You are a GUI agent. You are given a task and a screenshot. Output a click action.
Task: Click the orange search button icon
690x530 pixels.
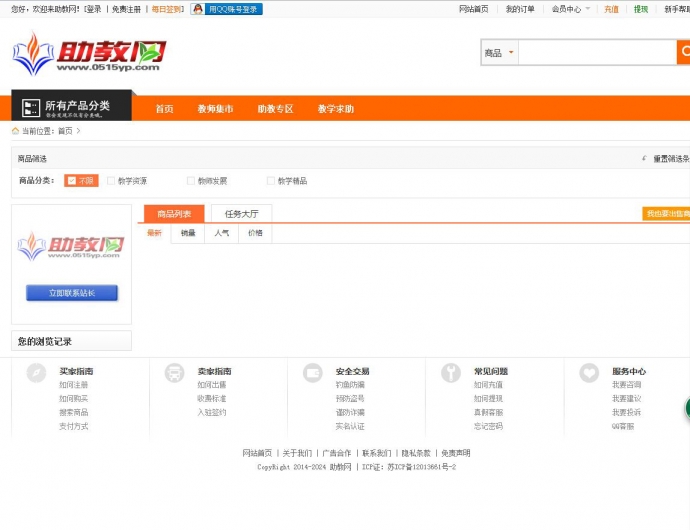coord(684,52)
